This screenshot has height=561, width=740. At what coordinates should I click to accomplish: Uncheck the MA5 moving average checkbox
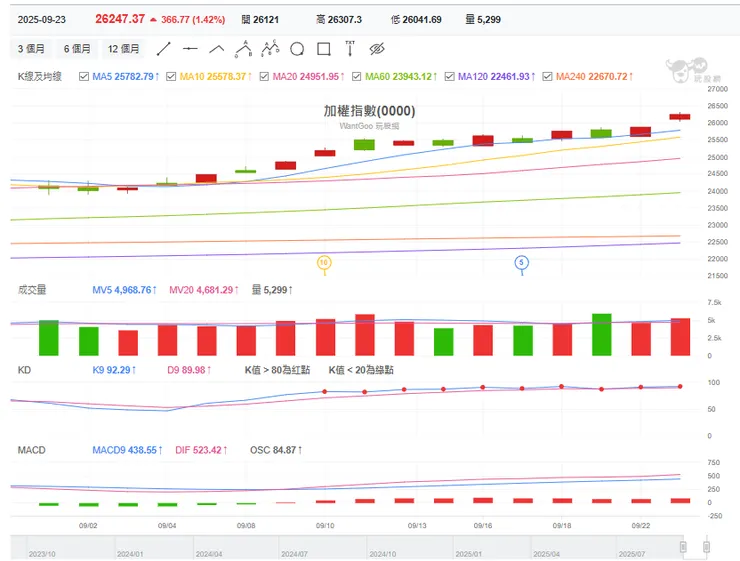pyautogui.click(x=84, y=76)
